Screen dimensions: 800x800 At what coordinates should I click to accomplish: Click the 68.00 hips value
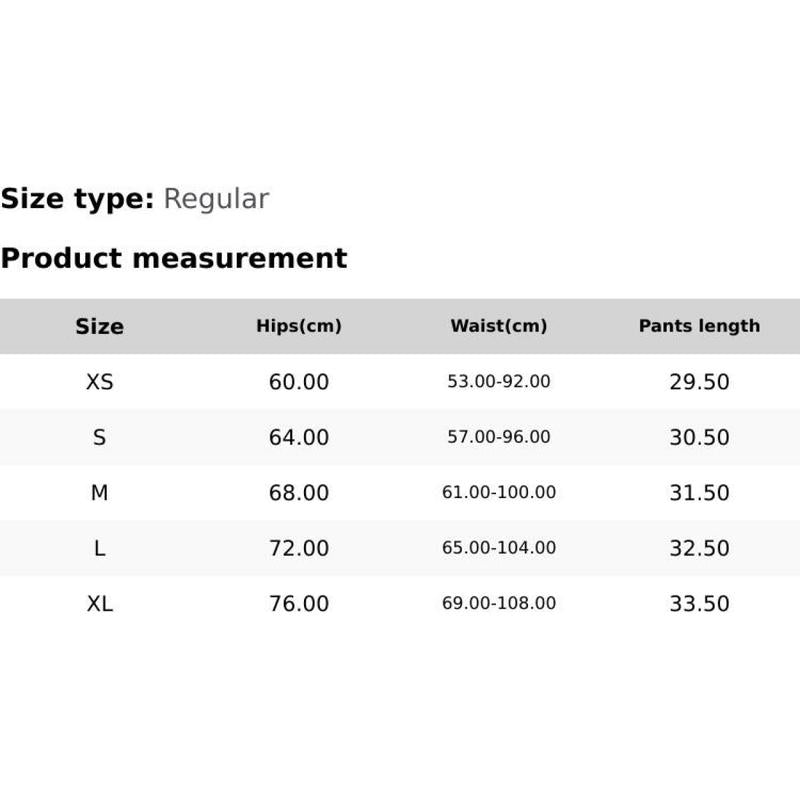[299, 493]
